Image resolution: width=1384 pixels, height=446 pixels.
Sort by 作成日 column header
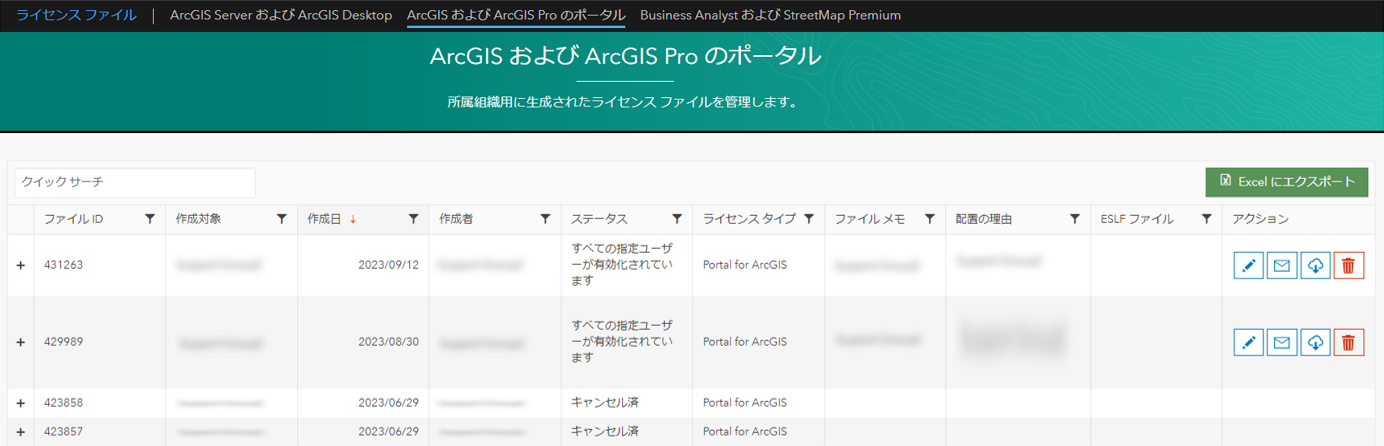click(325, 219)
